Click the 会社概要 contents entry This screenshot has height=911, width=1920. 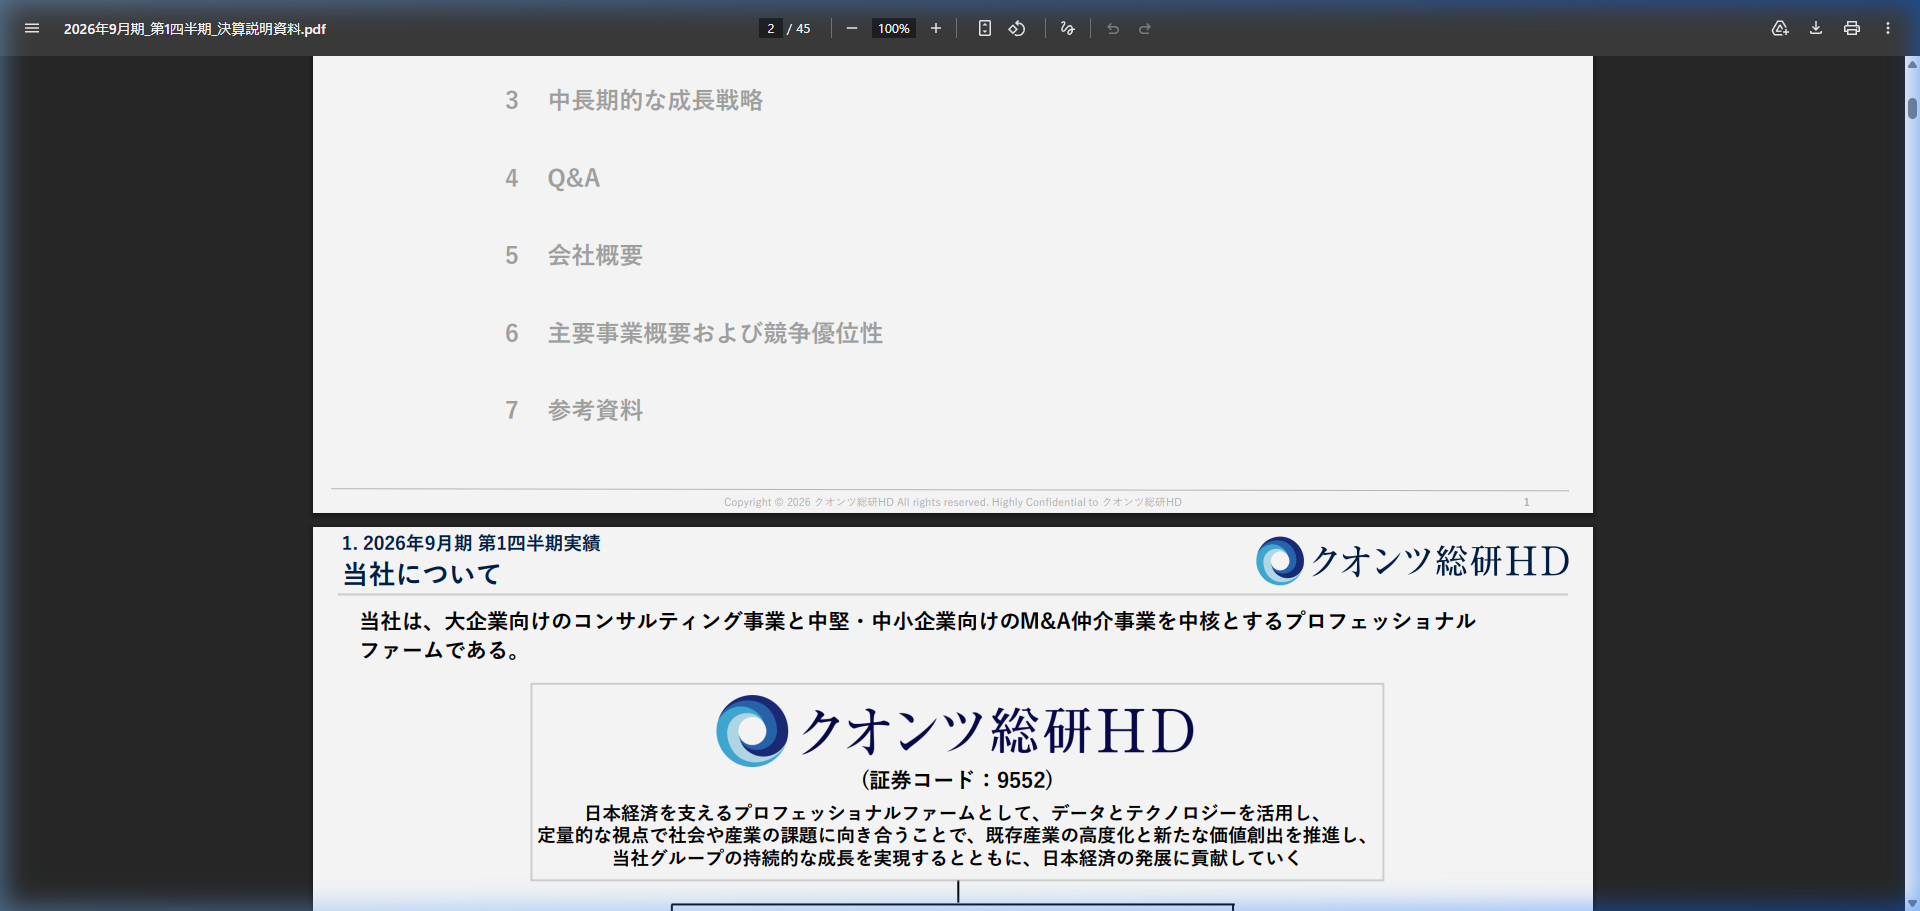[x=595, y=255]
